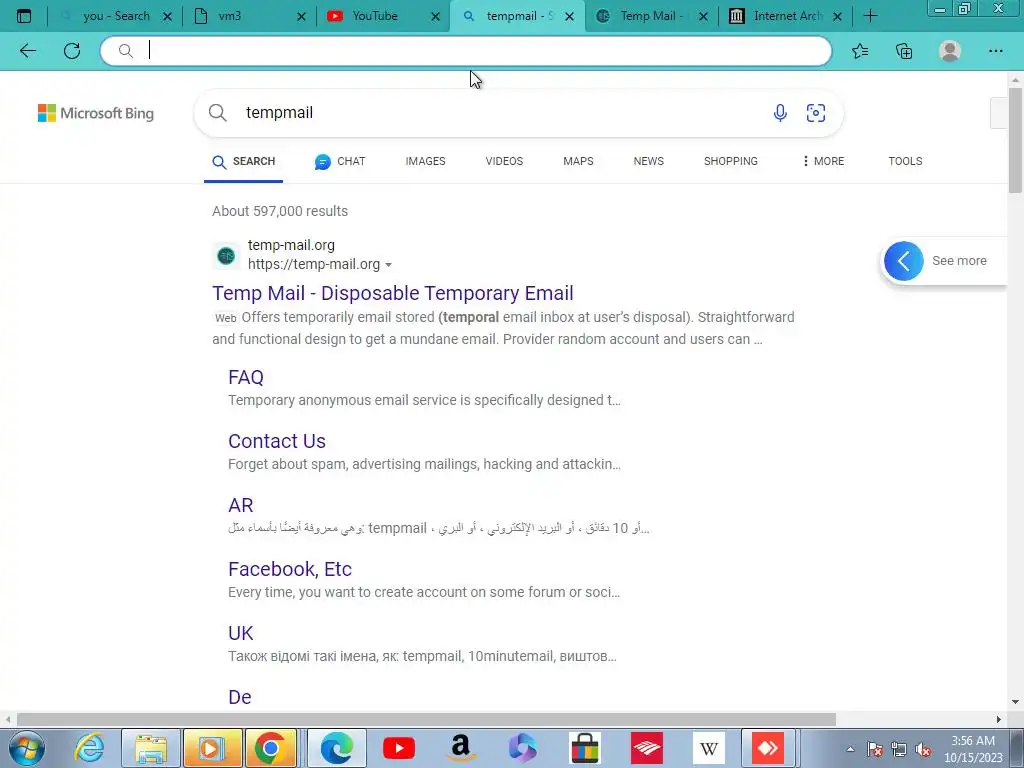Click the muted speaker tray icon
1024x768 pixels.
point(923,750)
